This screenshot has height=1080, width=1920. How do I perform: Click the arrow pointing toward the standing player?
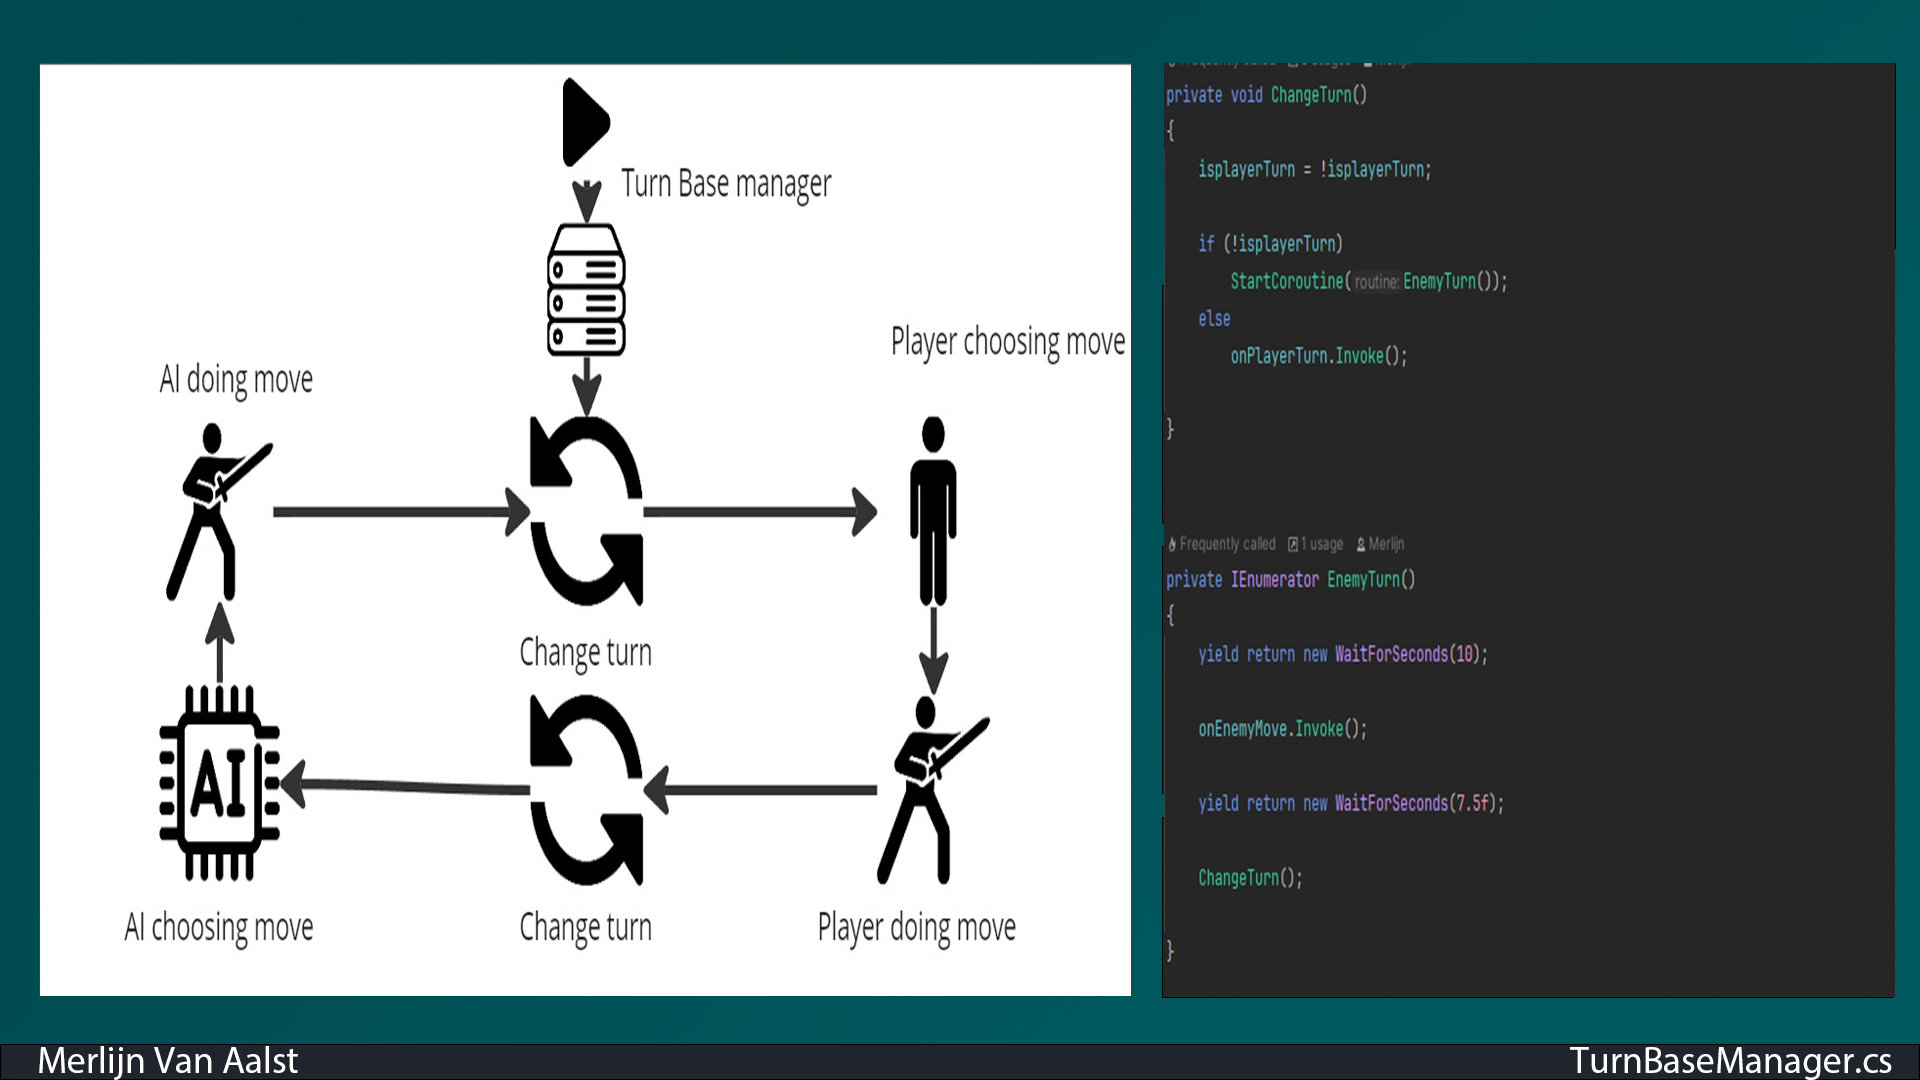coord(760,512)
